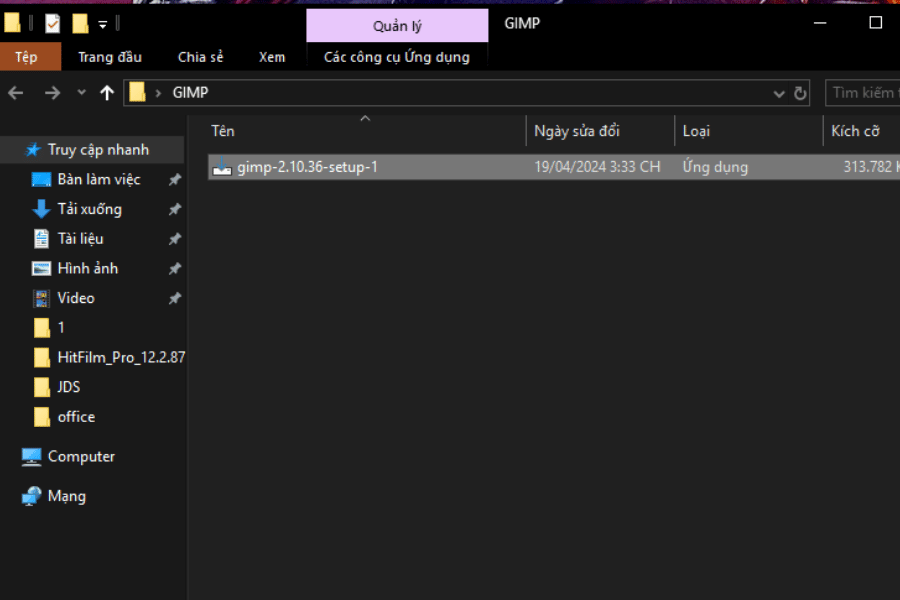This screenshot has height=600, width=900.
Task: Click the search box input field
Action: point(864,93)
